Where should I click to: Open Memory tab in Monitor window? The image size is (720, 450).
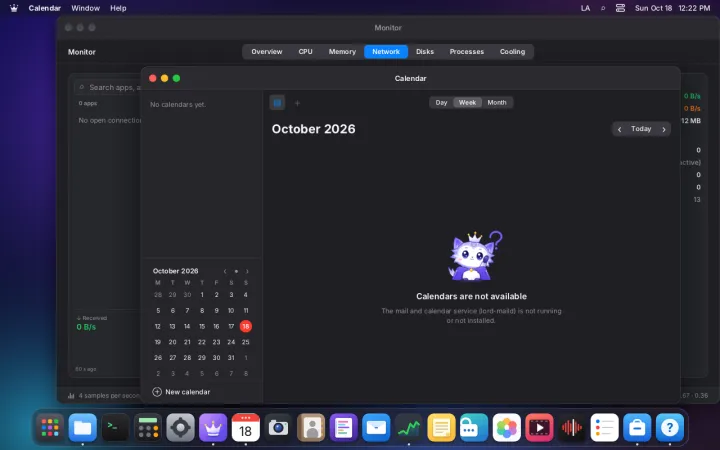pos(342,51)
